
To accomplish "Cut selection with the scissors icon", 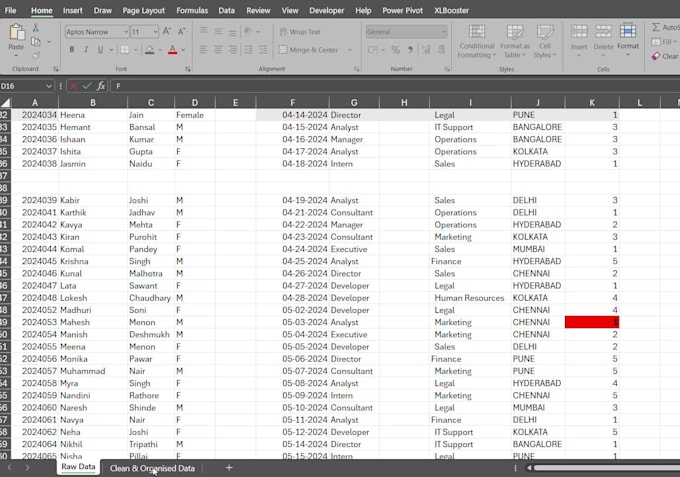I will coord(36,28).
